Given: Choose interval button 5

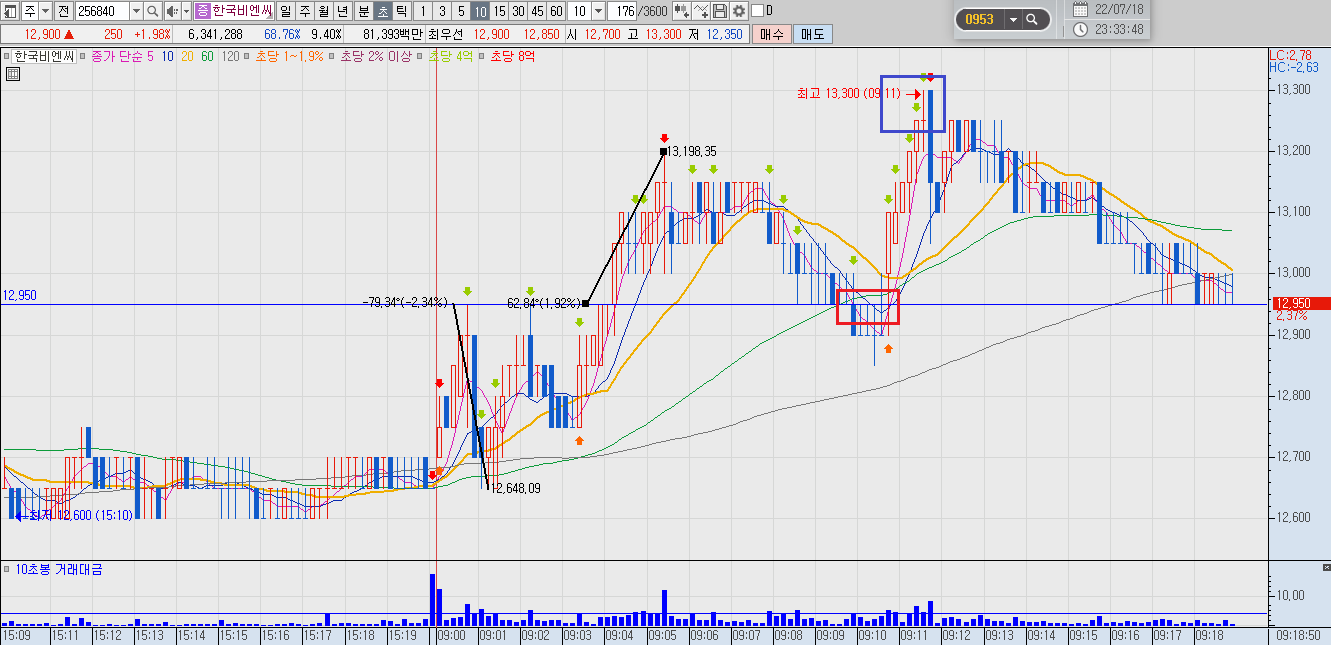Looking at the screenshot, I should (461, 11).
